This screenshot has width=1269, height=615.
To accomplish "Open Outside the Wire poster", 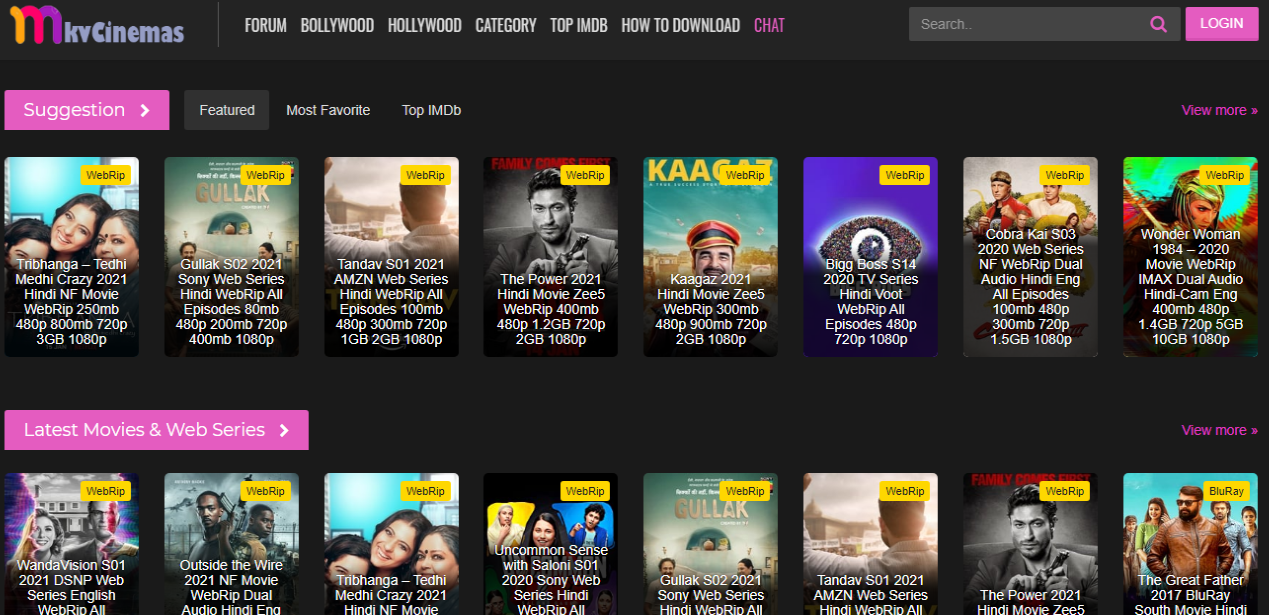I will [232, 544].
